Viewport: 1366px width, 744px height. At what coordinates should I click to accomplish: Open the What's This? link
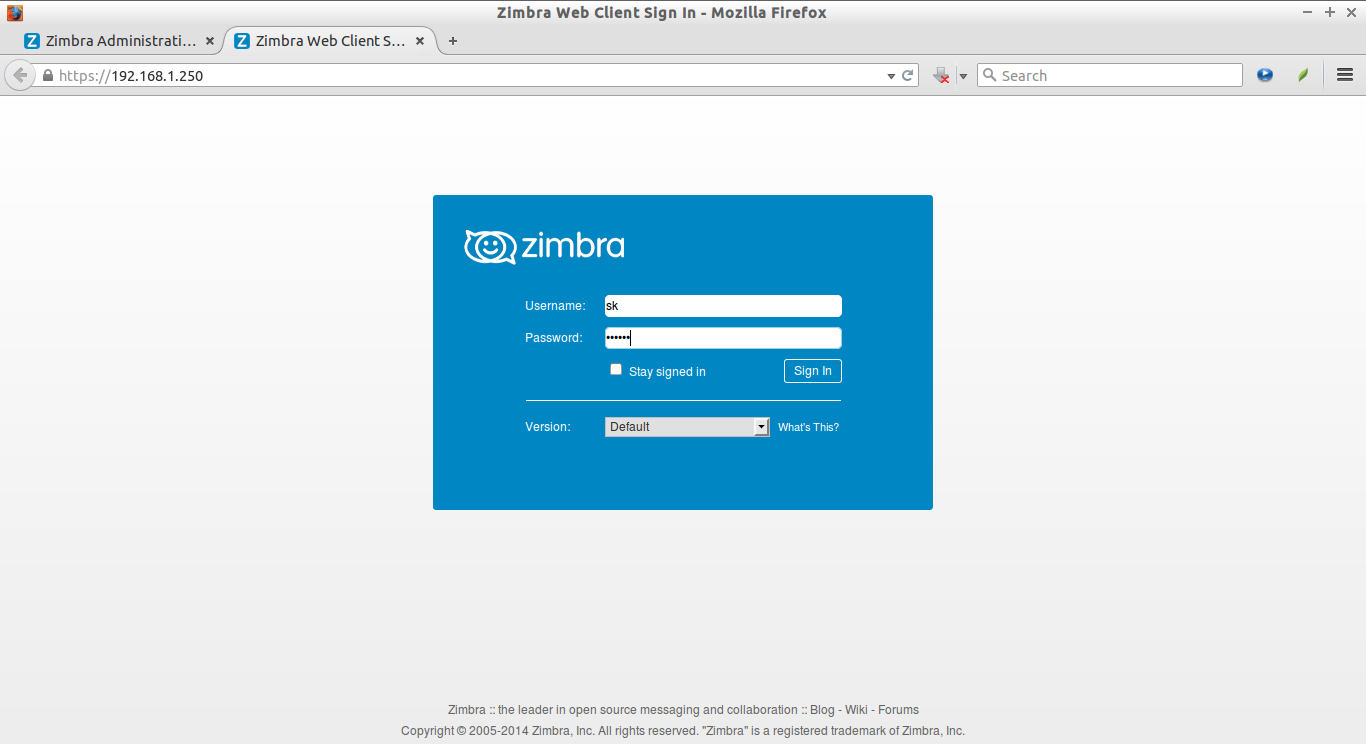coord(808,427)
